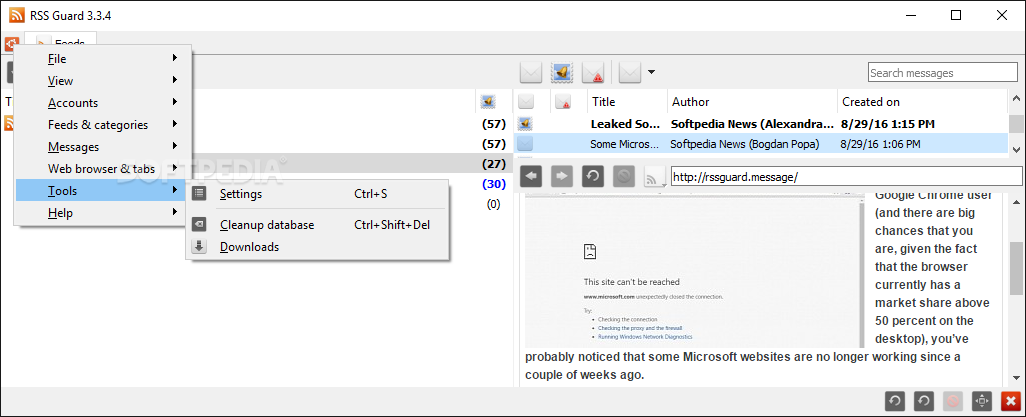Click refresh icon beside the disabled stop icon
Screen dimensions: 1026x417
click(923, 401)
